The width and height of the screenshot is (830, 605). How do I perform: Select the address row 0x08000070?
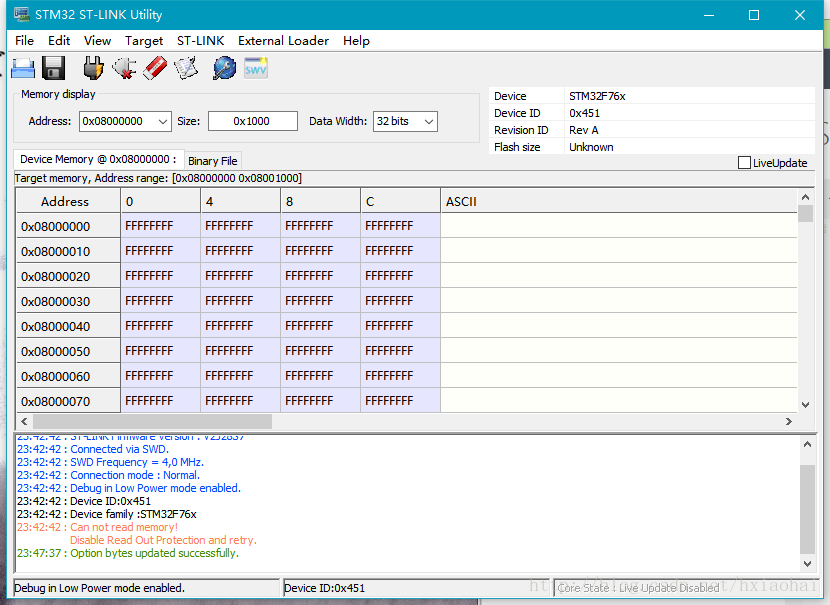[68, 401]
